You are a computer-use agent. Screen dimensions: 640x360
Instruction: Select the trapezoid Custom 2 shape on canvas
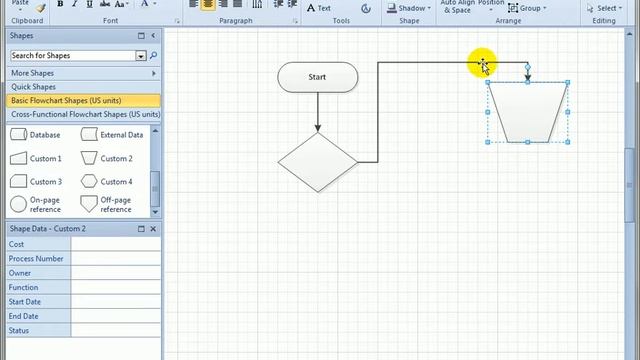click(x=528, y=112)
